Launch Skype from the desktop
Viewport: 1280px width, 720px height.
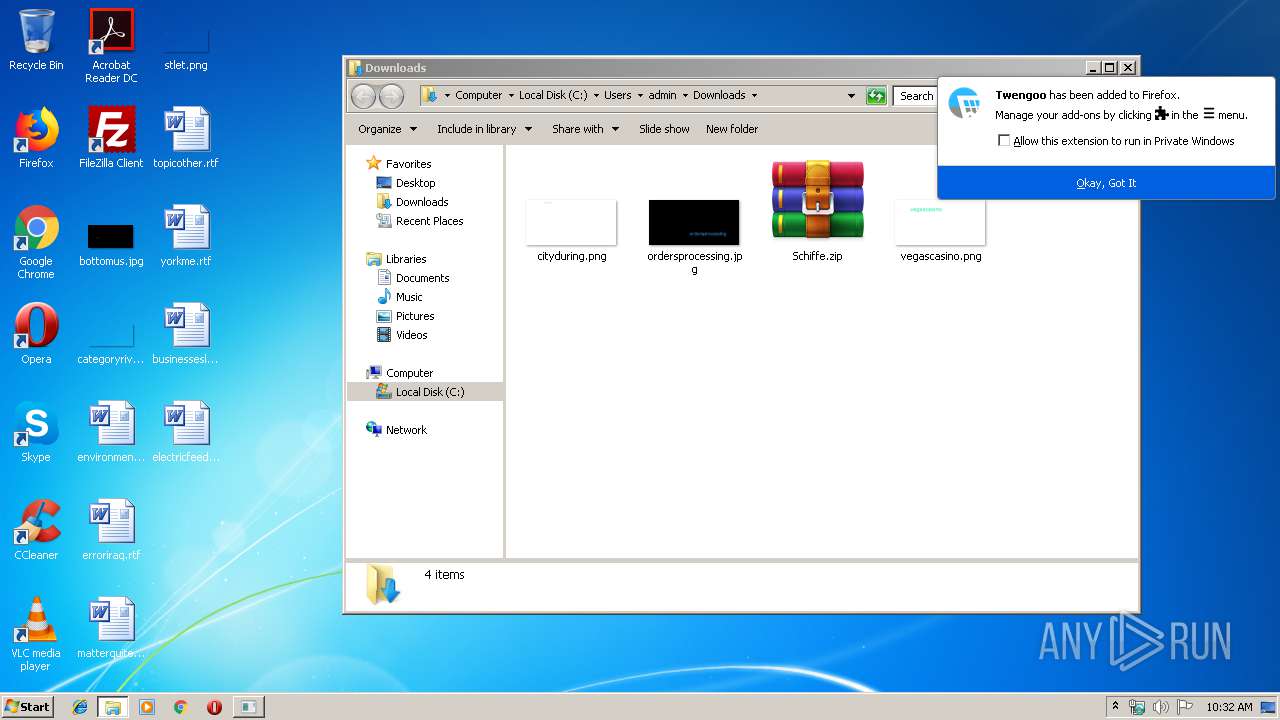coord(36,432)
